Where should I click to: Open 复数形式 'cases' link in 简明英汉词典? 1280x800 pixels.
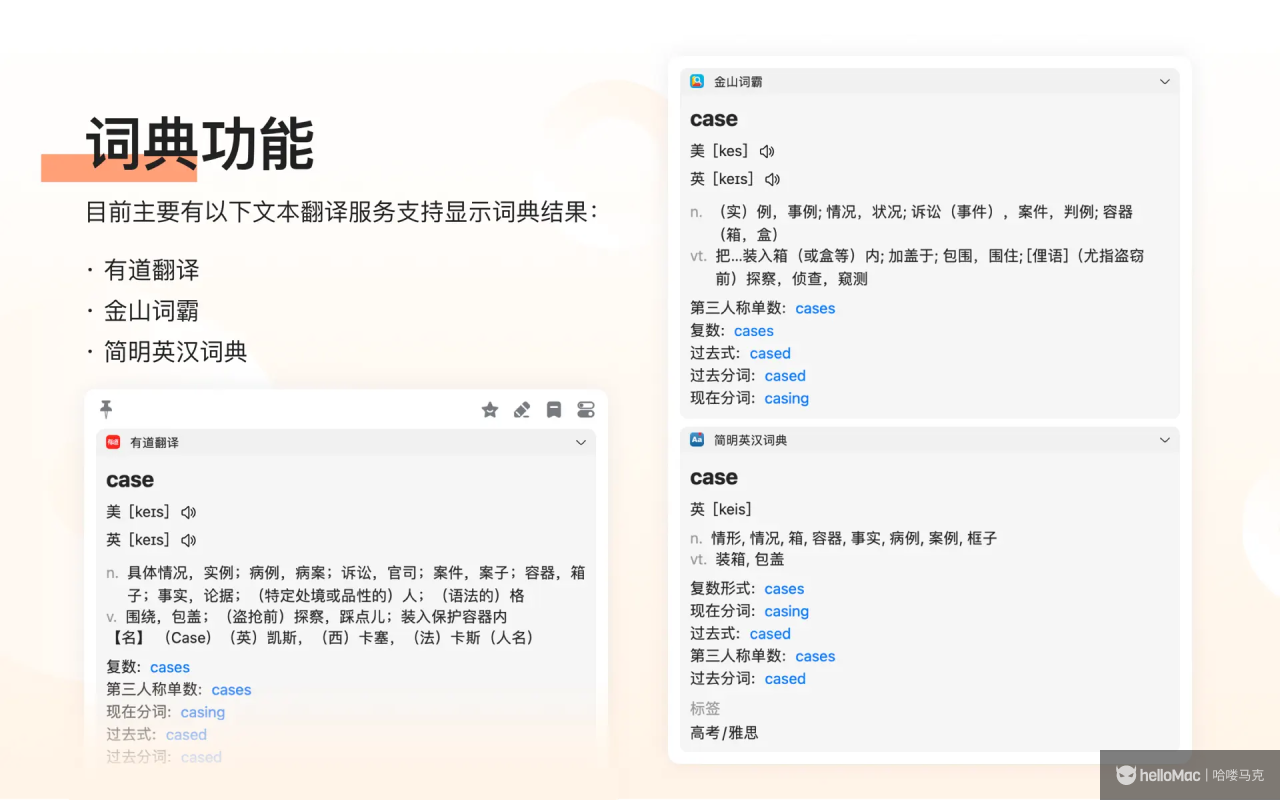[785, 589]
